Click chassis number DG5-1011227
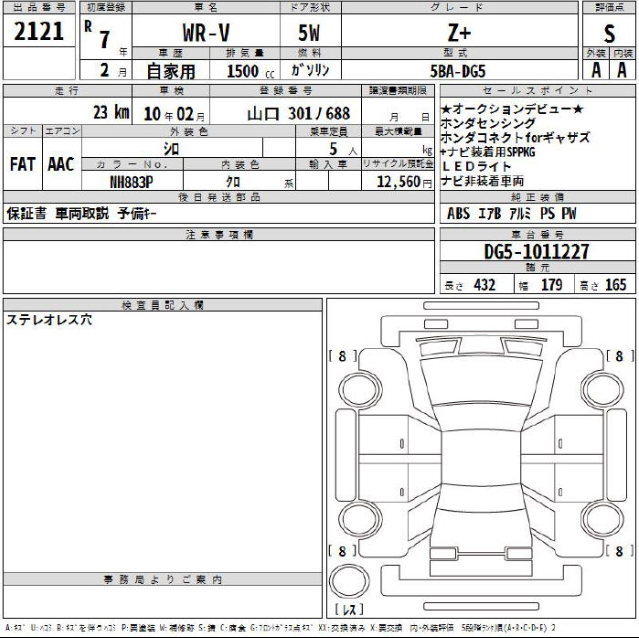 (537, 253)
